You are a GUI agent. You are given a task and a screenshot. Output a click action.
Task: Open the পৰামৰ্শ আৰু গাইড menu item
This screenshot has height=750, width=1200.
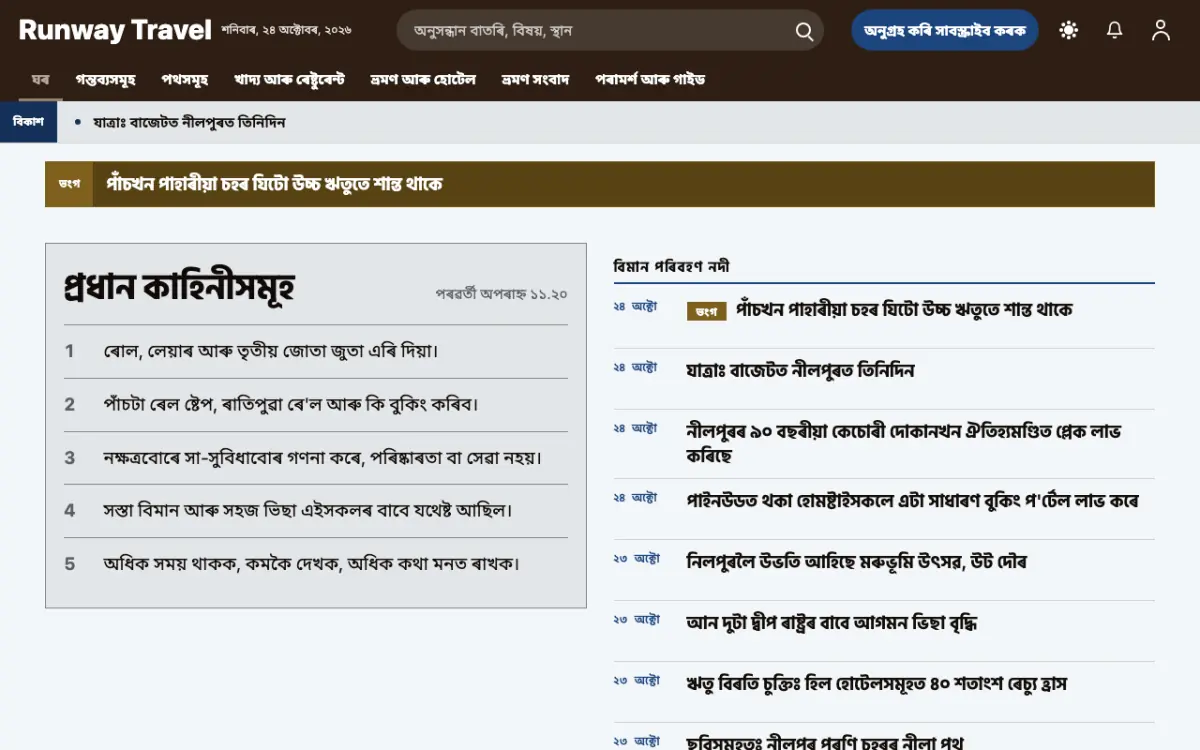pyautogui.click(x=650, y=79)
